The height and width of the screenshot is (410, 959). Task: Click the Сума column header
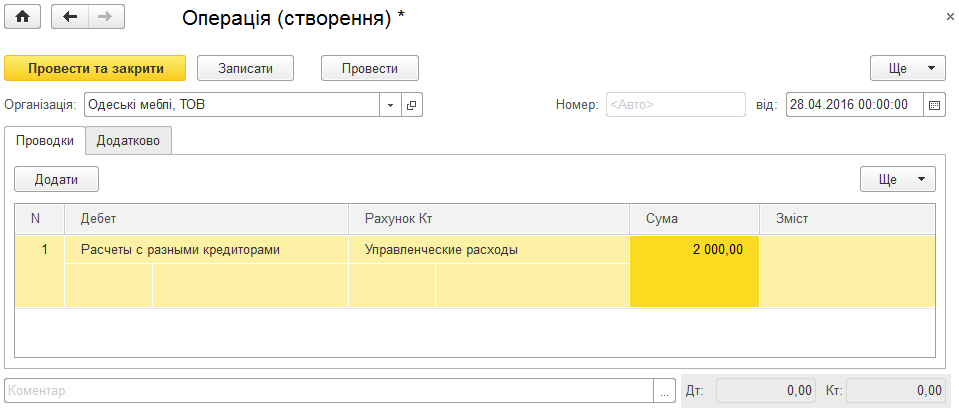coord(694,218)
